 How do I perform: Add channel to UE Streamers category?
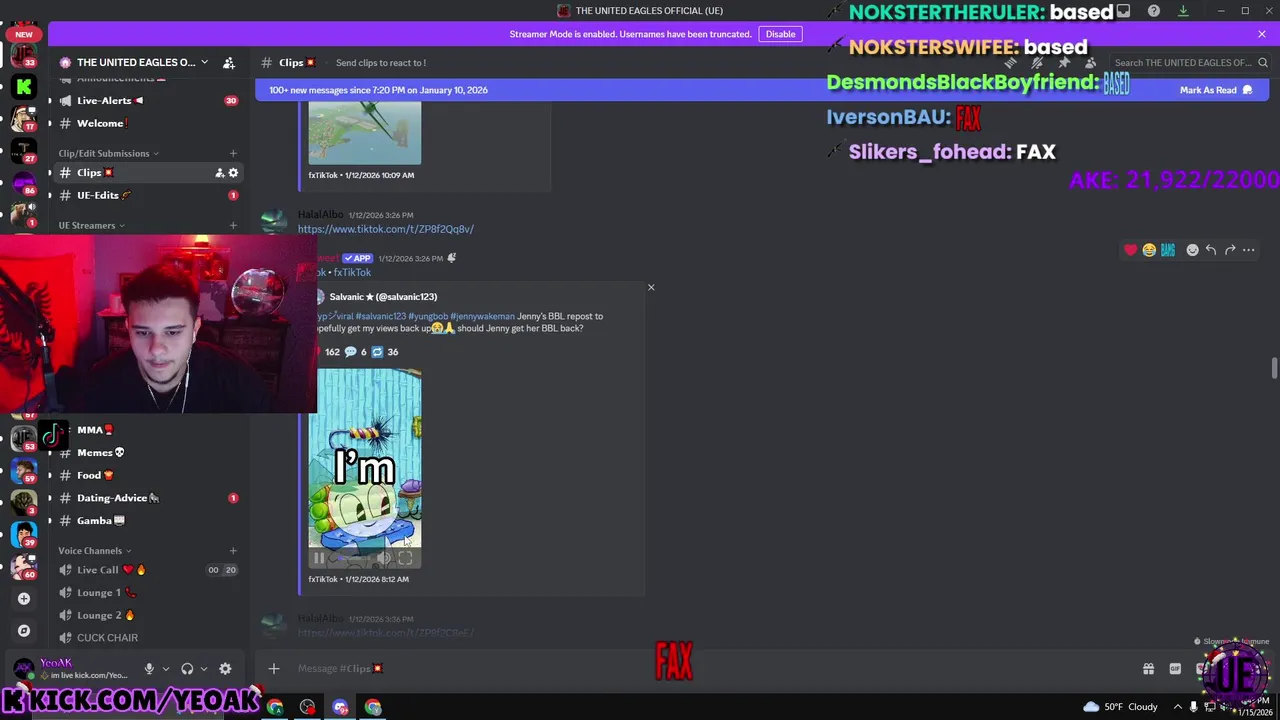[x=233, y=226]
